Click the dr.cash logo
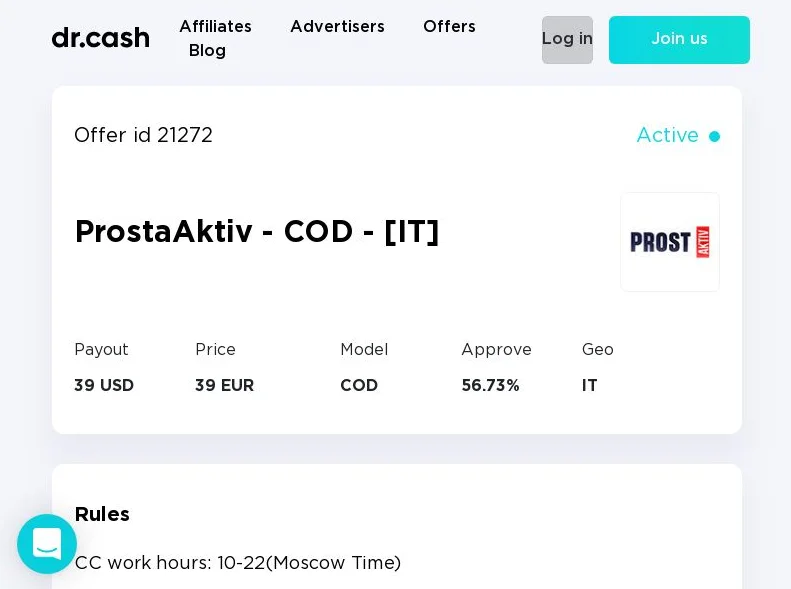 coord(100,38)
